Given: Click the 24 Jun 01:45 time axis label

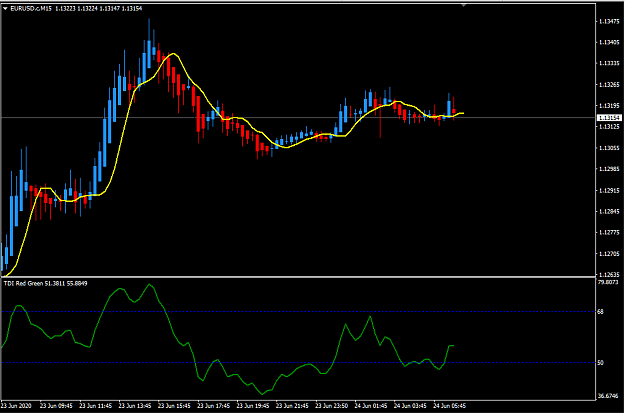Looking at the screenshot, I should coord(371,406).
